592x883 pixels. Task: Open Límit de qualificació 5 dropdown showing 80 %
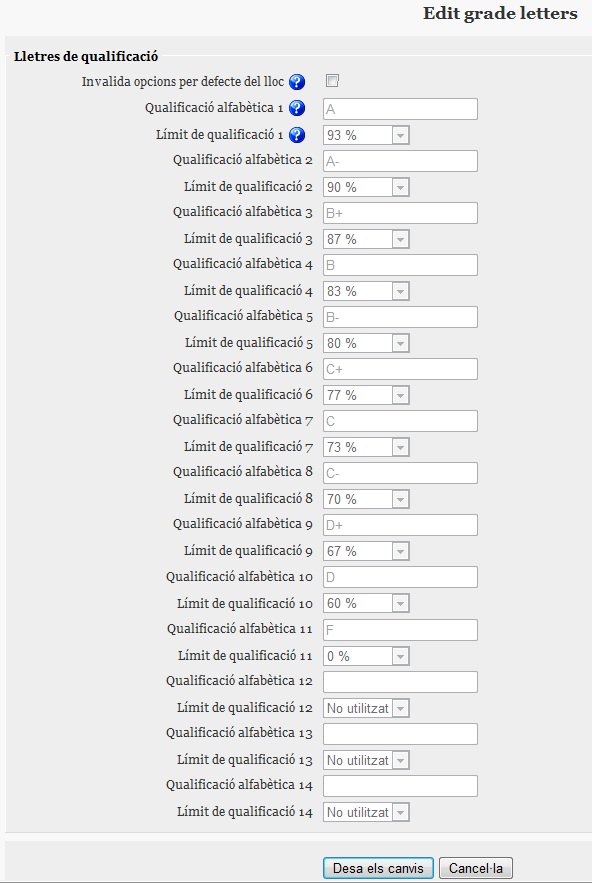(x=366, y=343)
